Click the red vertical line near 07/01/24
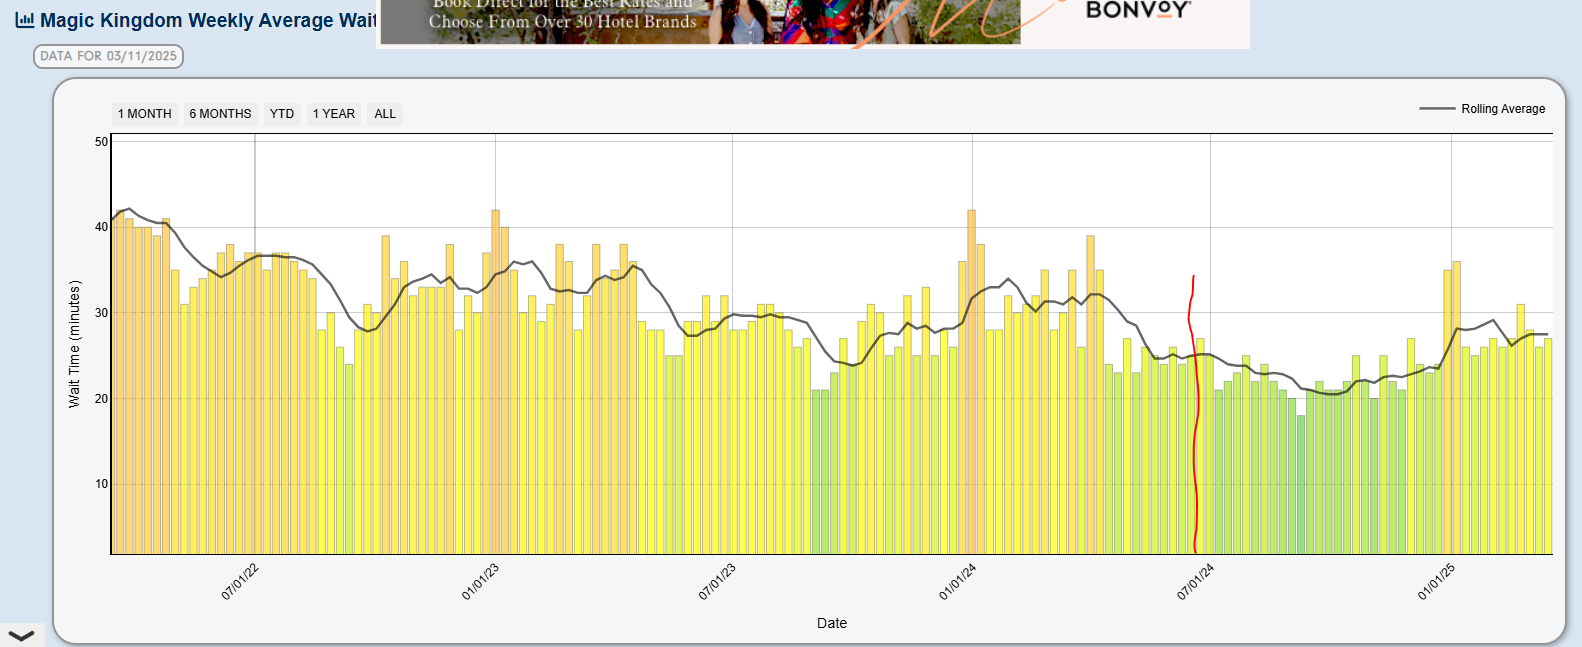 pos(1193,420)
